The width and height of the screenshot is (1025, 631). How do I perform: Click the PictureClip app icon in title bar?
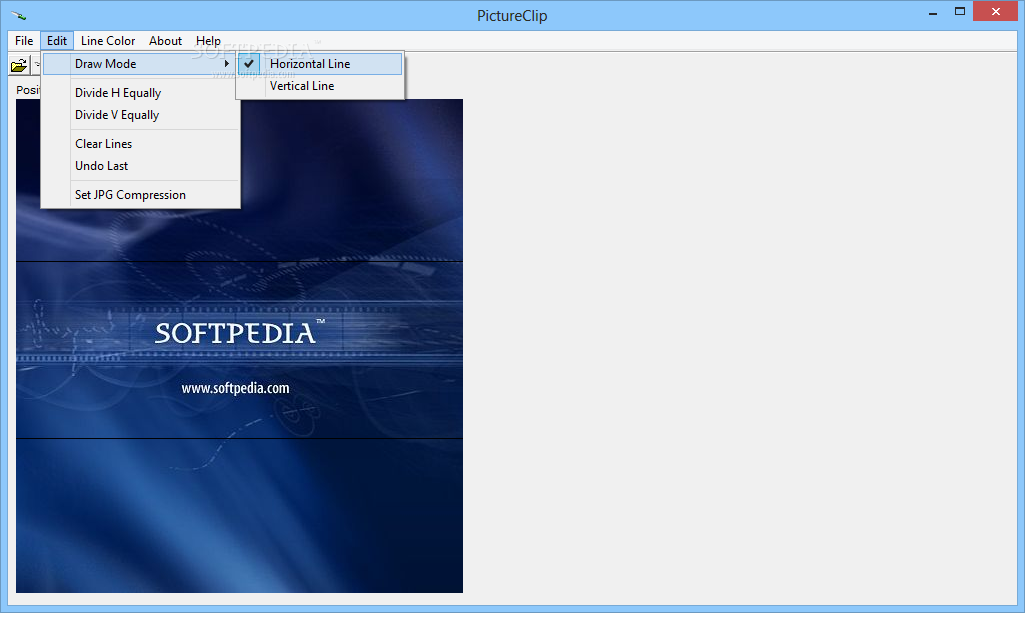point(18,15)
